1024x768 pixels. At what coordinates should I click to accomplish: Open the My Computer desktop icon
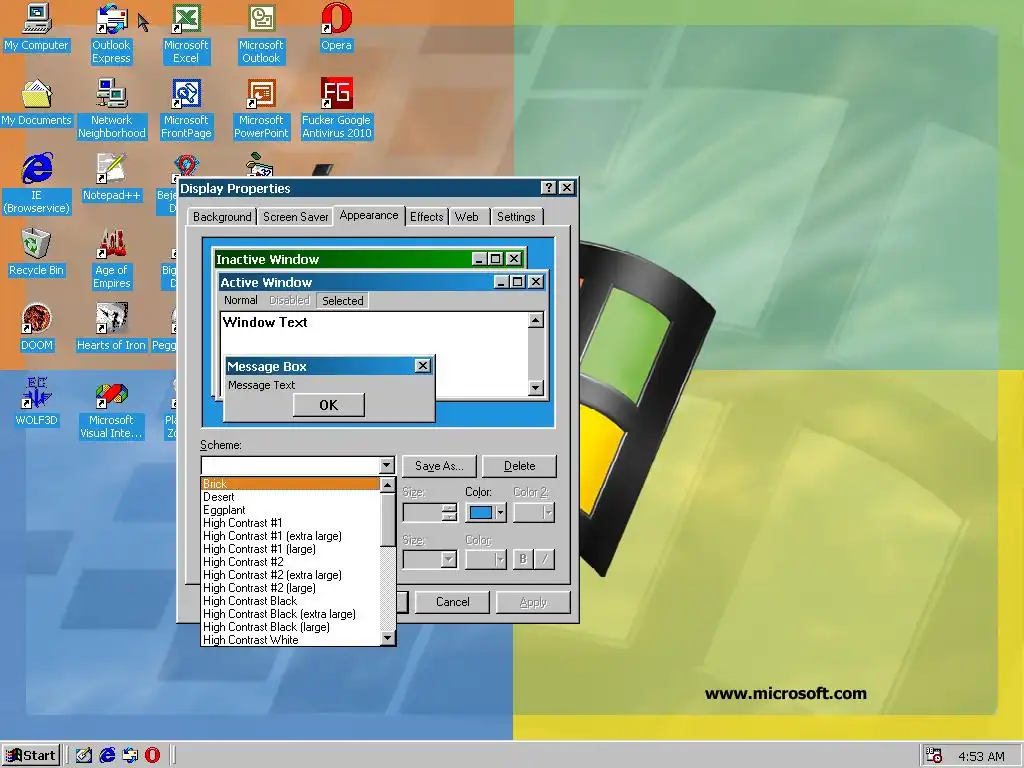pyautogui.click(x=36, y=27)
